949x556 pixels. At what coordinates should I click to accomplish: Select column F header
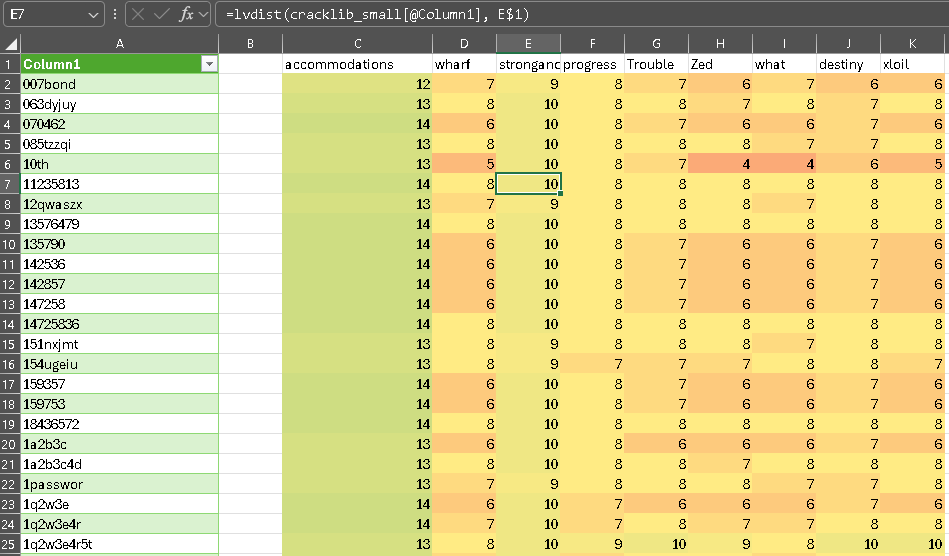tap(593, 44)
